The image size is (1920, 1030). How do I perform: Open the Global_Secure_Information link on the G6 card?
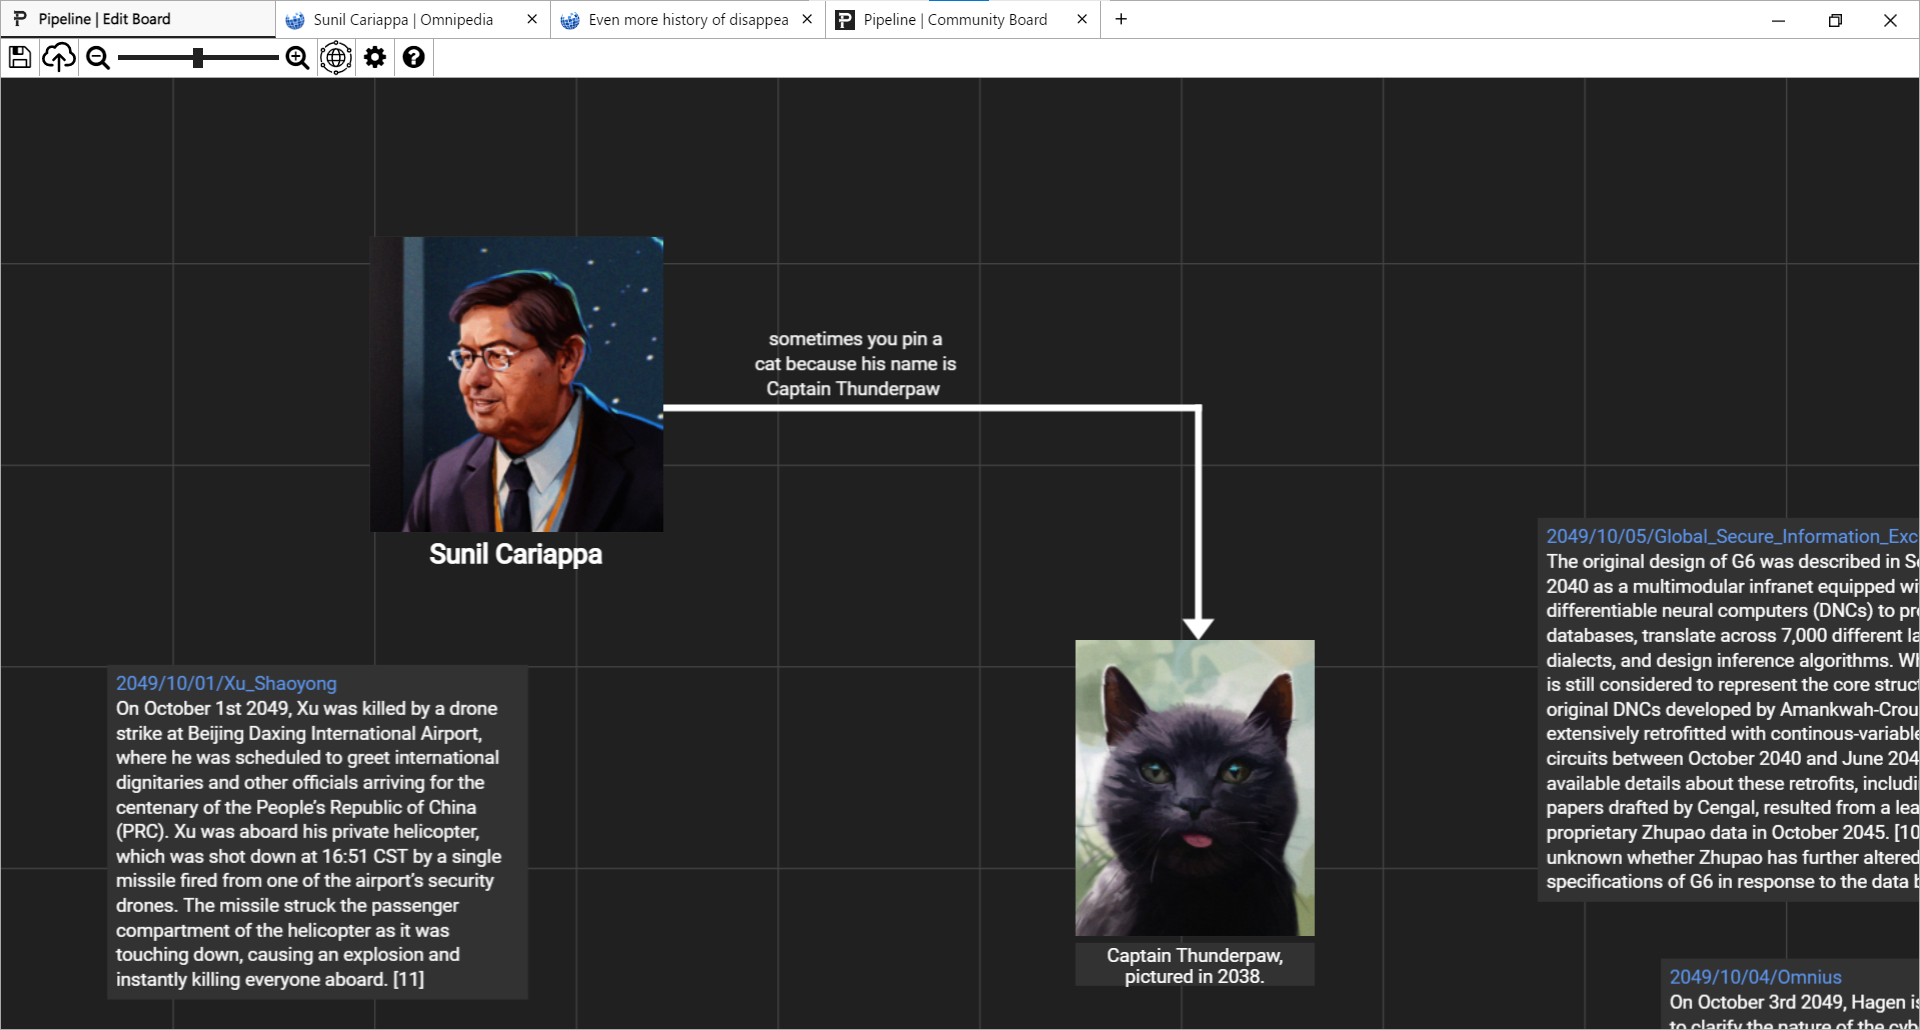pyautogui.click(x=1730, y=536)
